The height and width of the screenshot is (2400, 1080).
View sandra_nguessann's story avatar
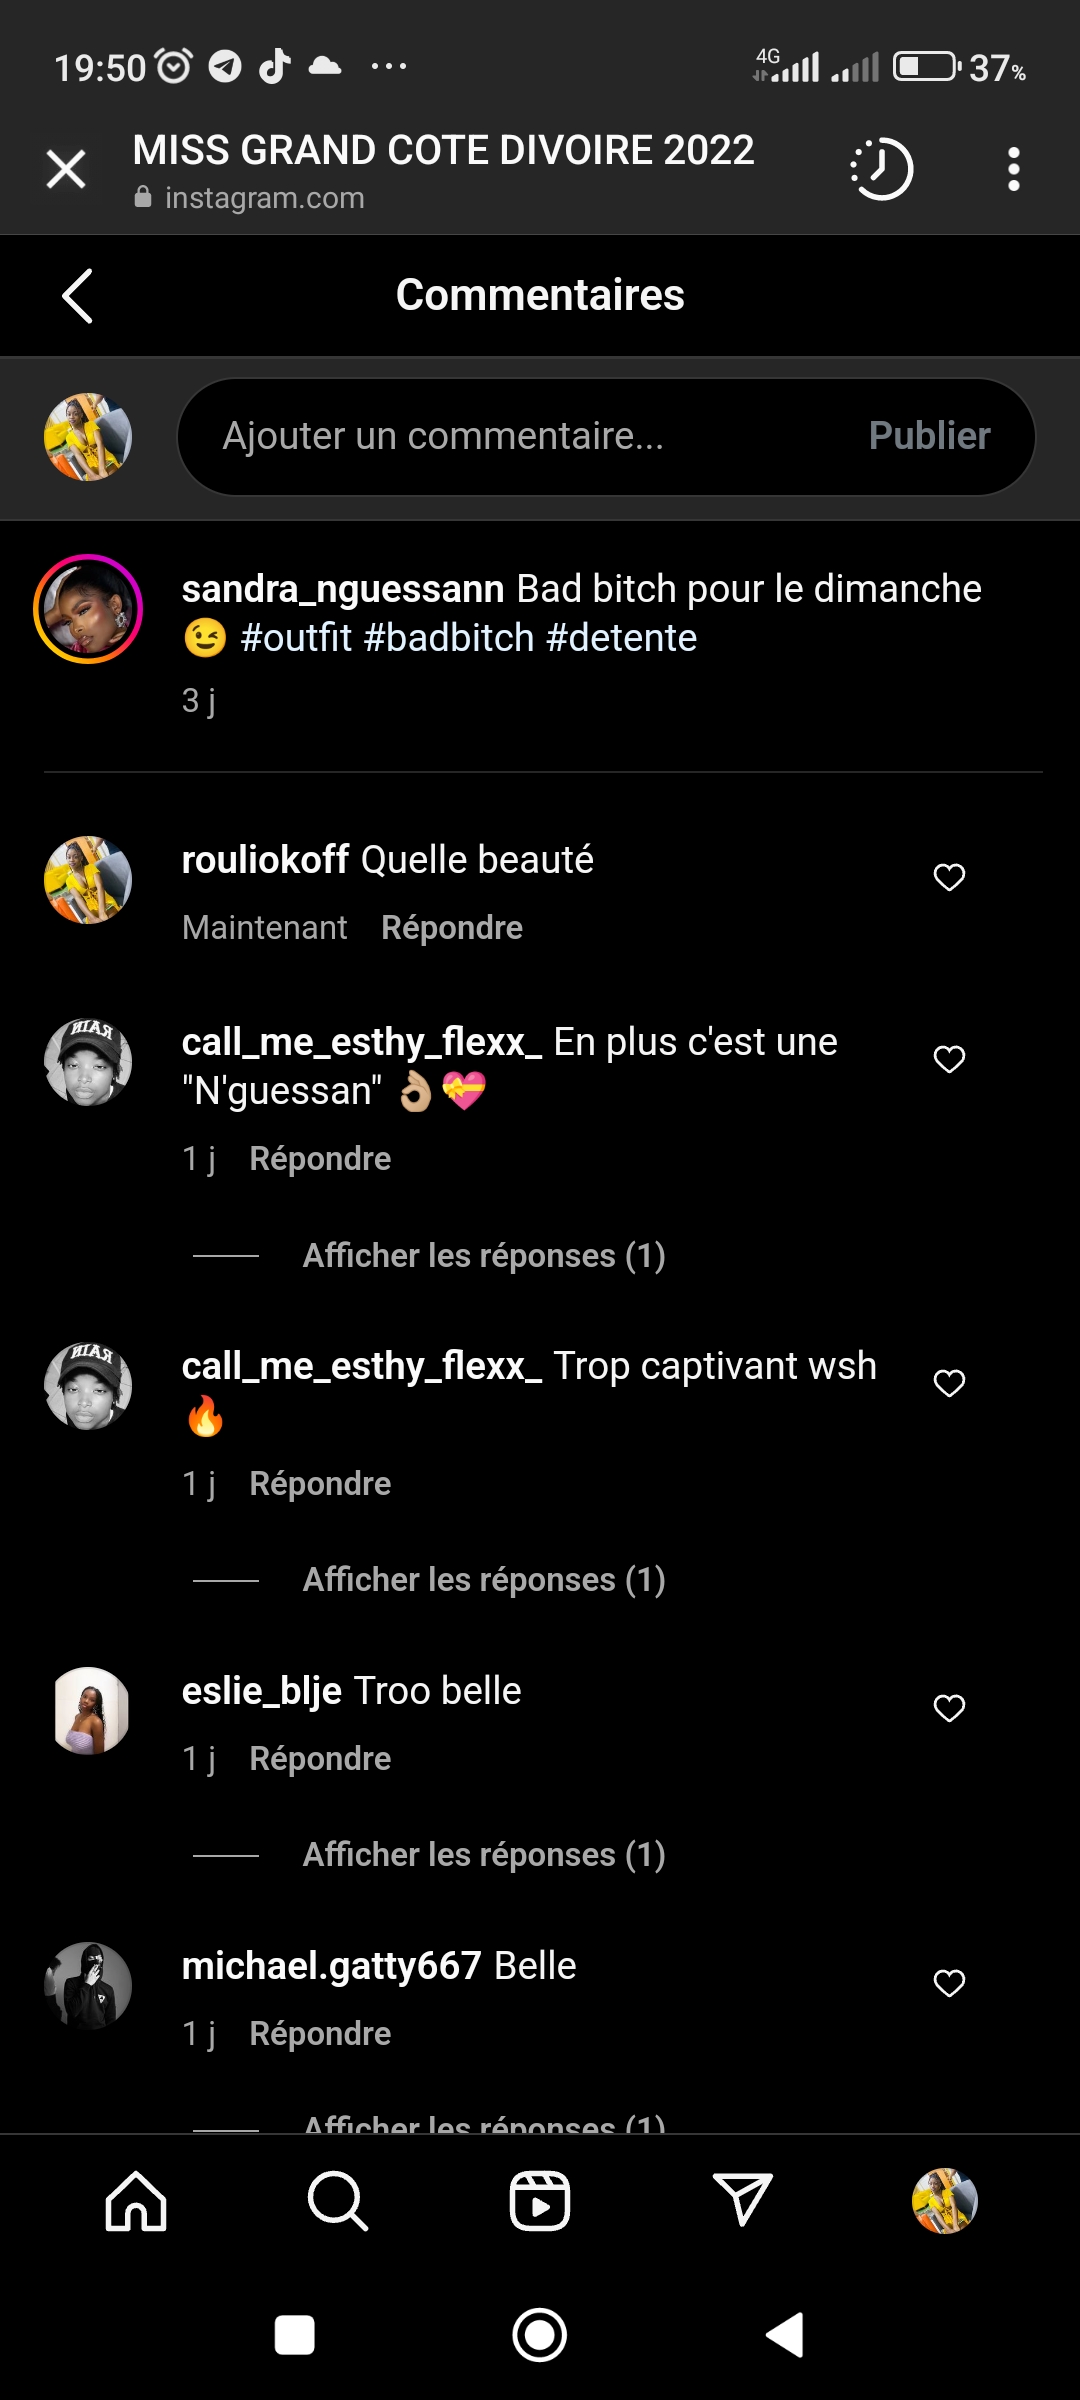click(x=88, y=609)
